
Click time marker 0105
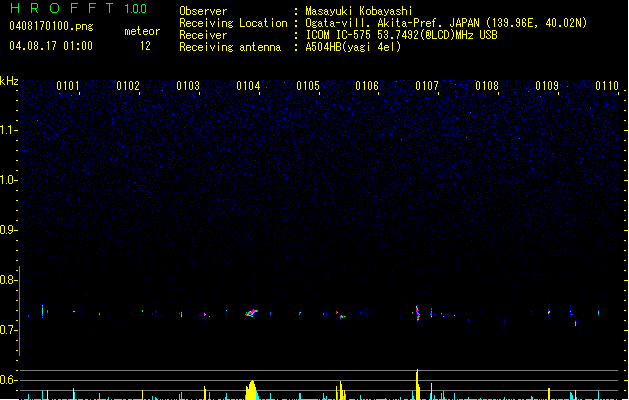pyautogui.click(x=308, y=86)
